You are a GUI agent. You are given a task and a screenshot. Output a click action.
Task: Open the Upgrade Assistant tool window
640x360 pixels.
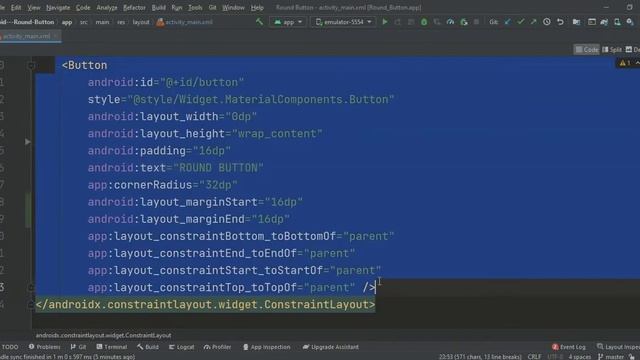click(x=331, y=347)
